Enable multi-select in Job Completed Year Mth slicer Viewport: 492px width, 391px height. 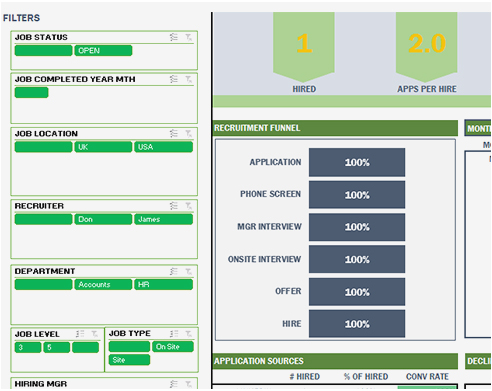(x=174, y=79)
